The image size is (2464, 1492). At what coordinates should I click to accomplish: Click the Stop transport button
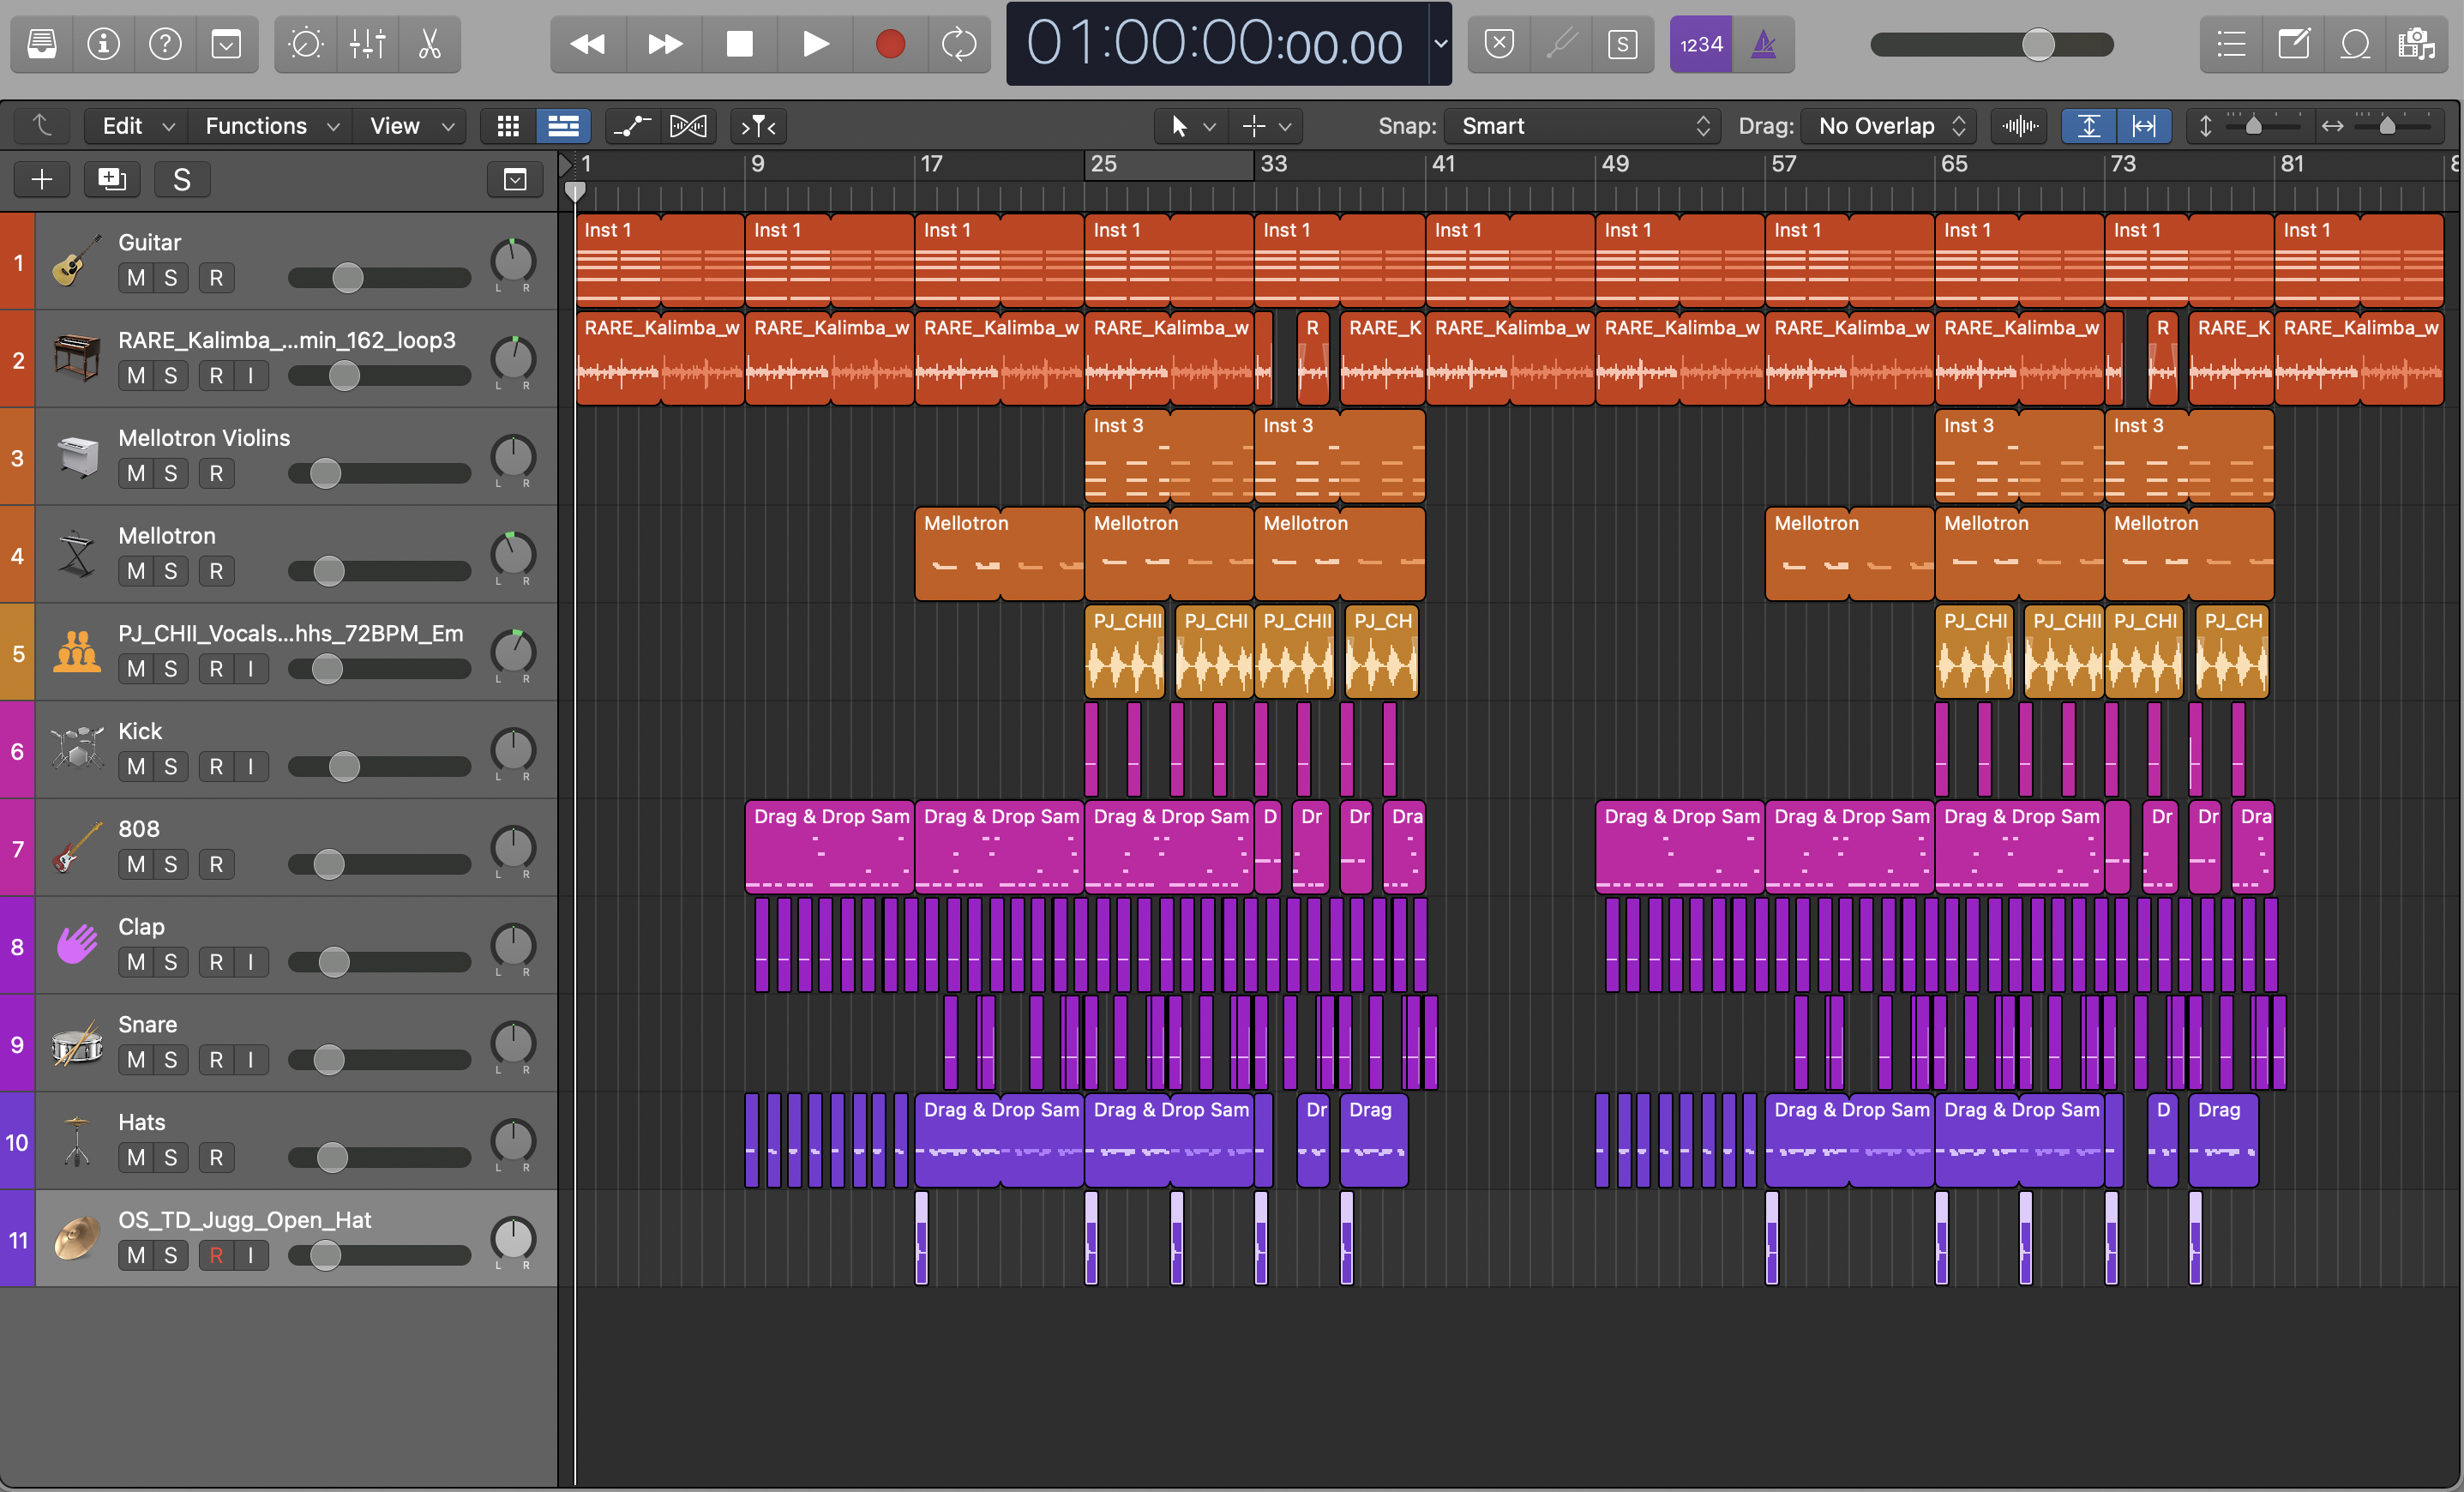(x=739, y=44)
